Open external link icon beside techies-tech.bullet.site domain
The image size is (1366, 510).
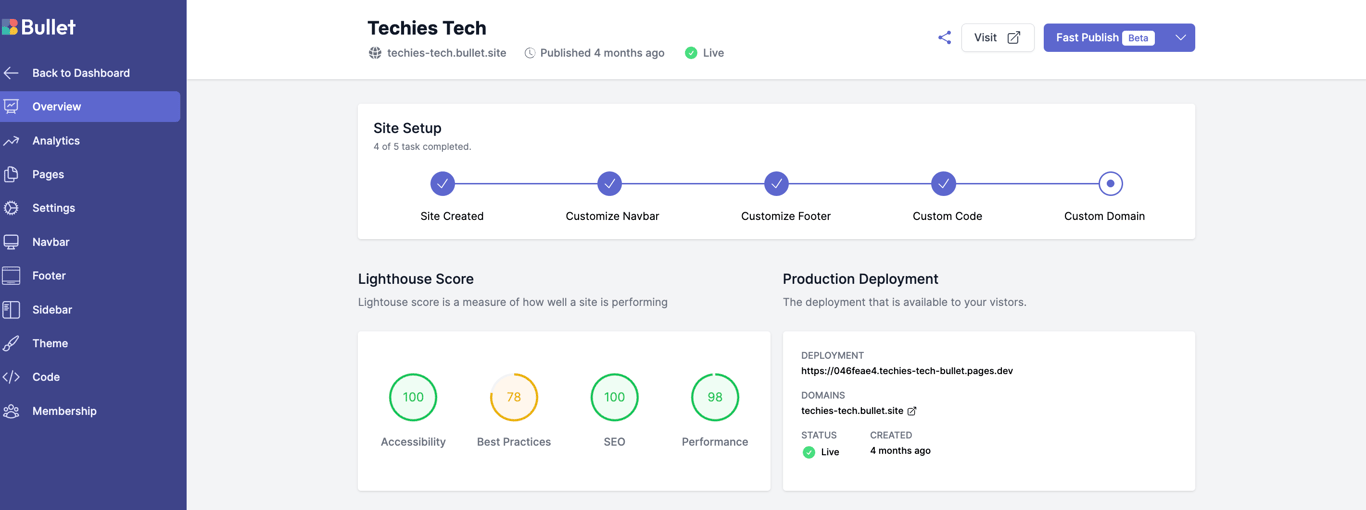912,411
